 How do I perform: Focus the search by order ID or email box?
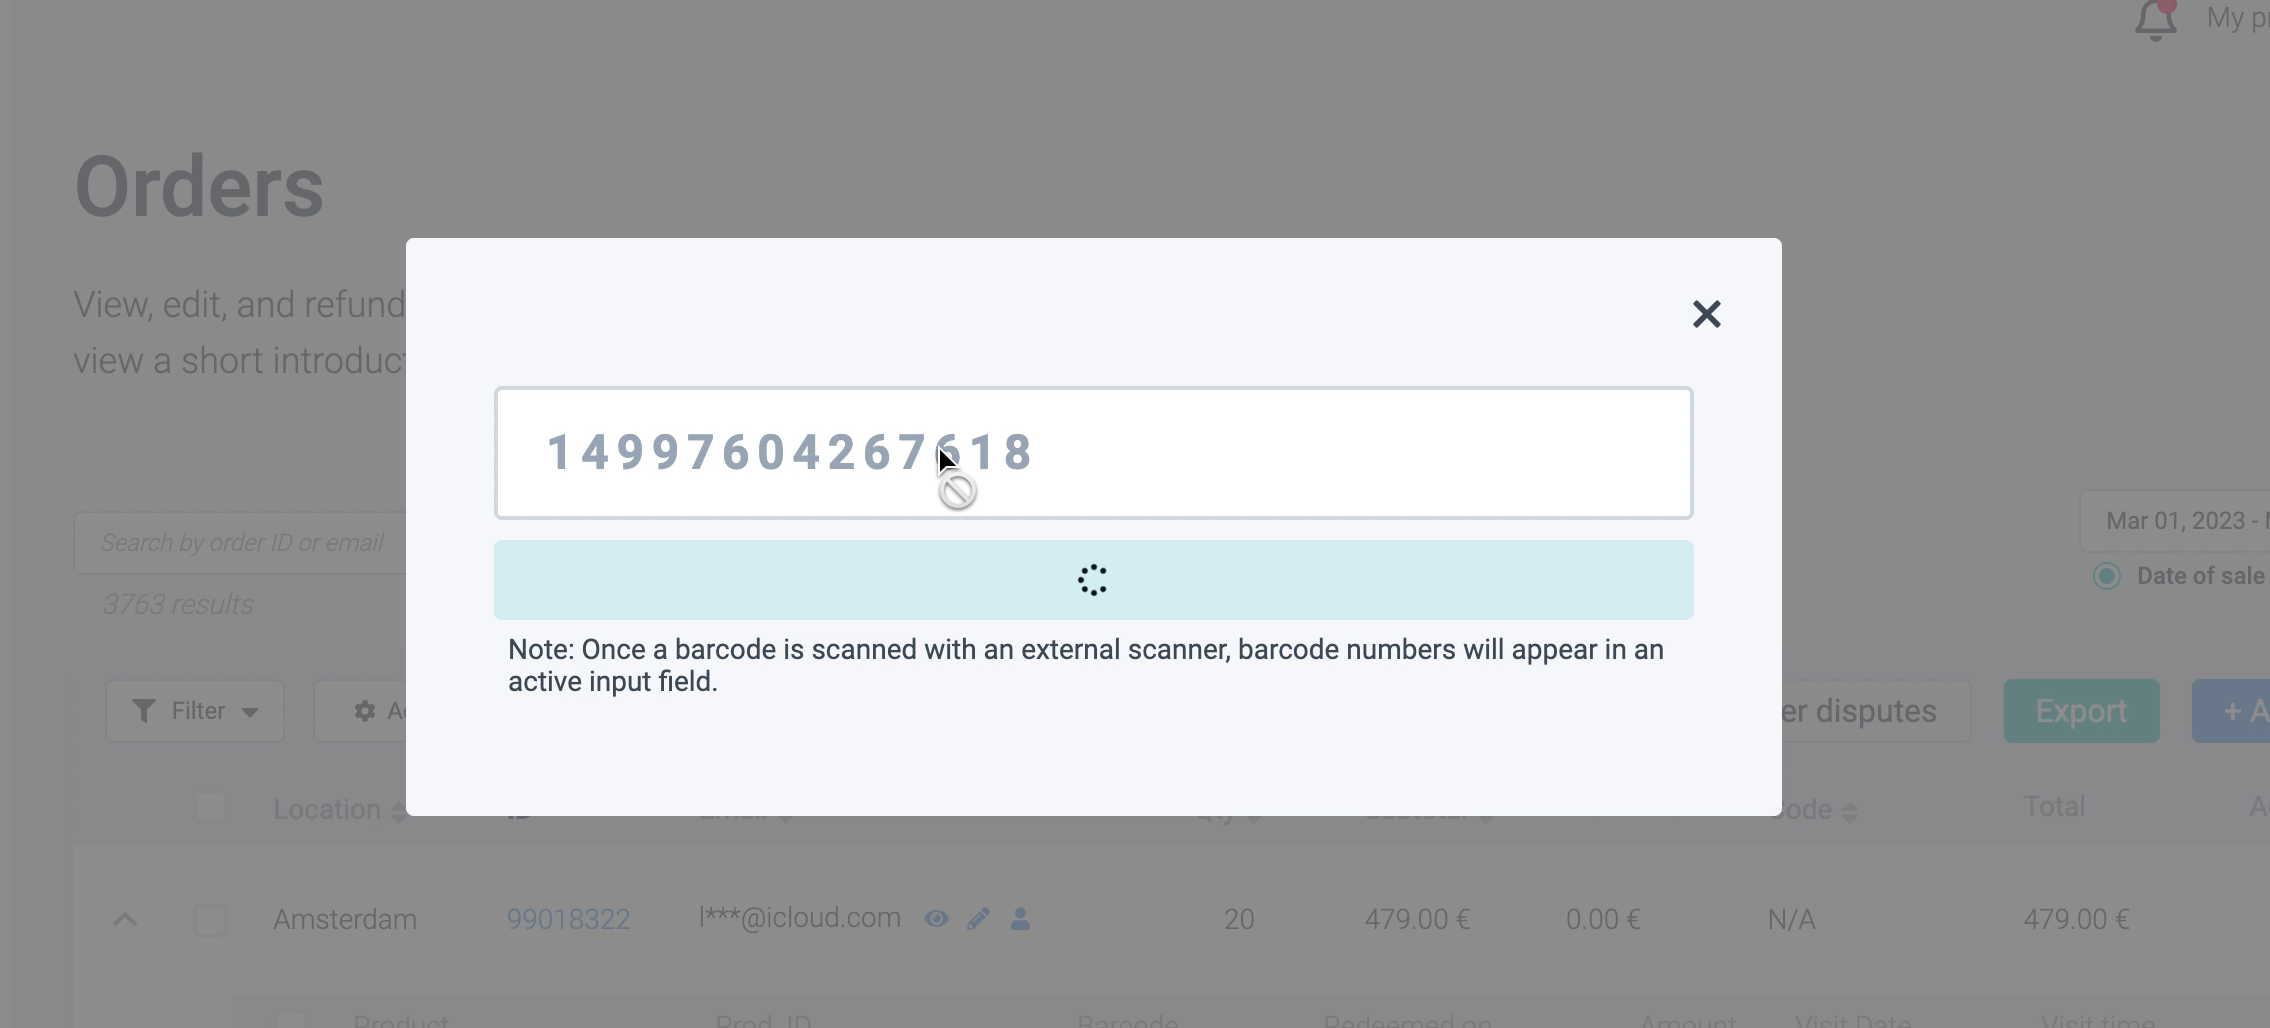click(x=242, y=543)
